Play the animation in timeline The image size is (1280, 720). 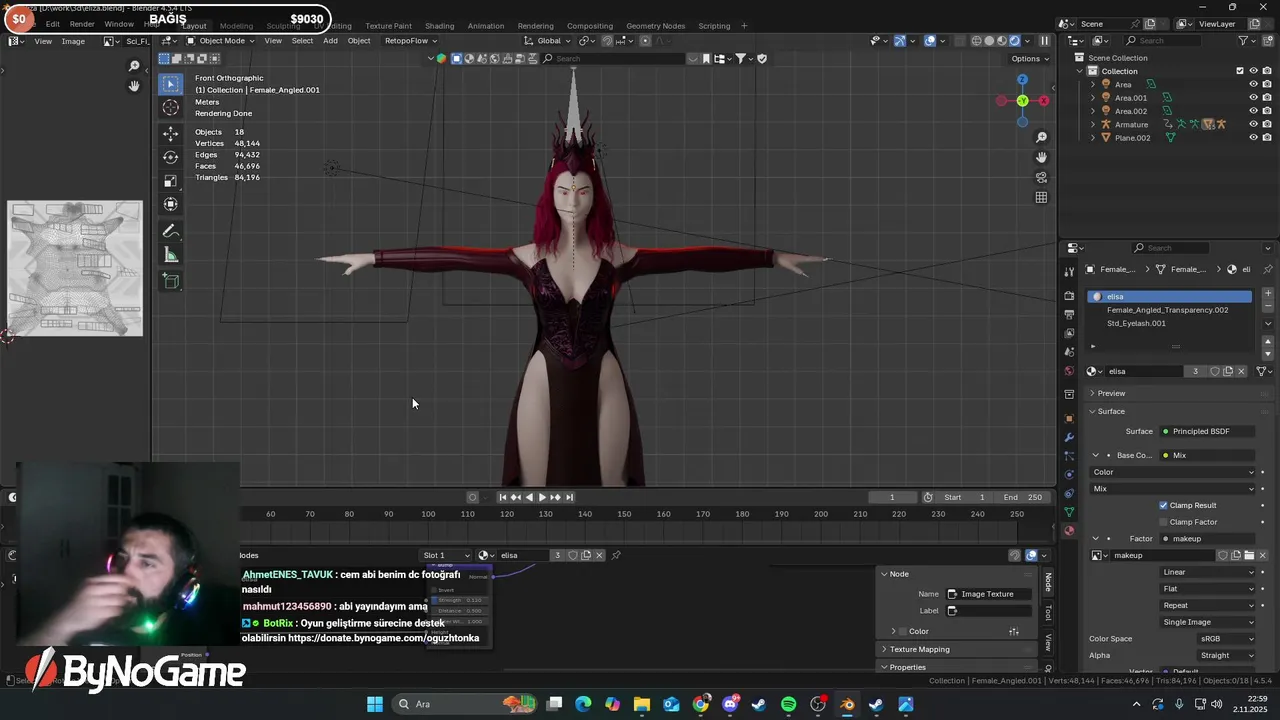(542, 497)
